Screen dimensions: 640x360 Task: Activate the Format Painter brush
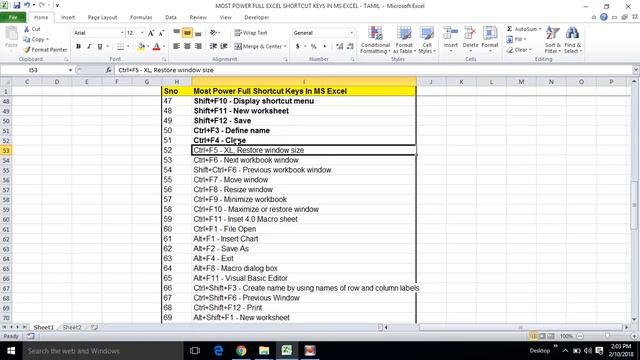click(45, 49)
